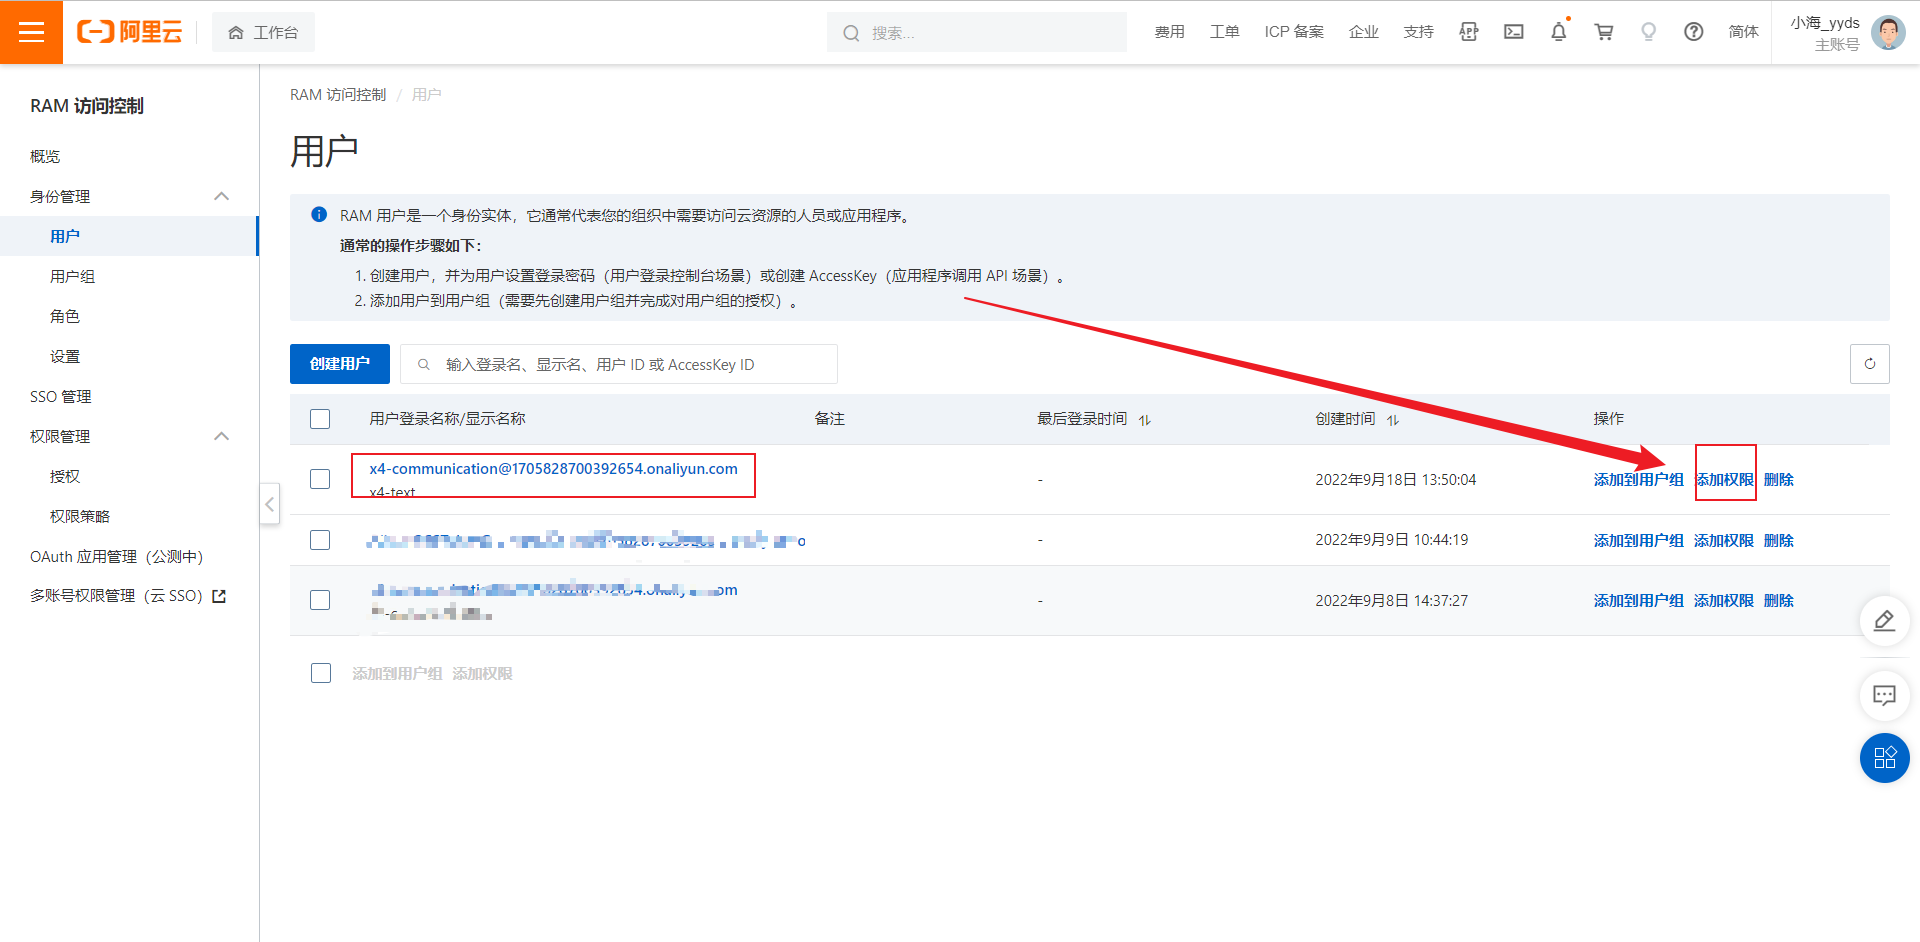Click 添加到用户组 for x4-communication
The image size is (1920, 942).
click(x=1638, y=479)
